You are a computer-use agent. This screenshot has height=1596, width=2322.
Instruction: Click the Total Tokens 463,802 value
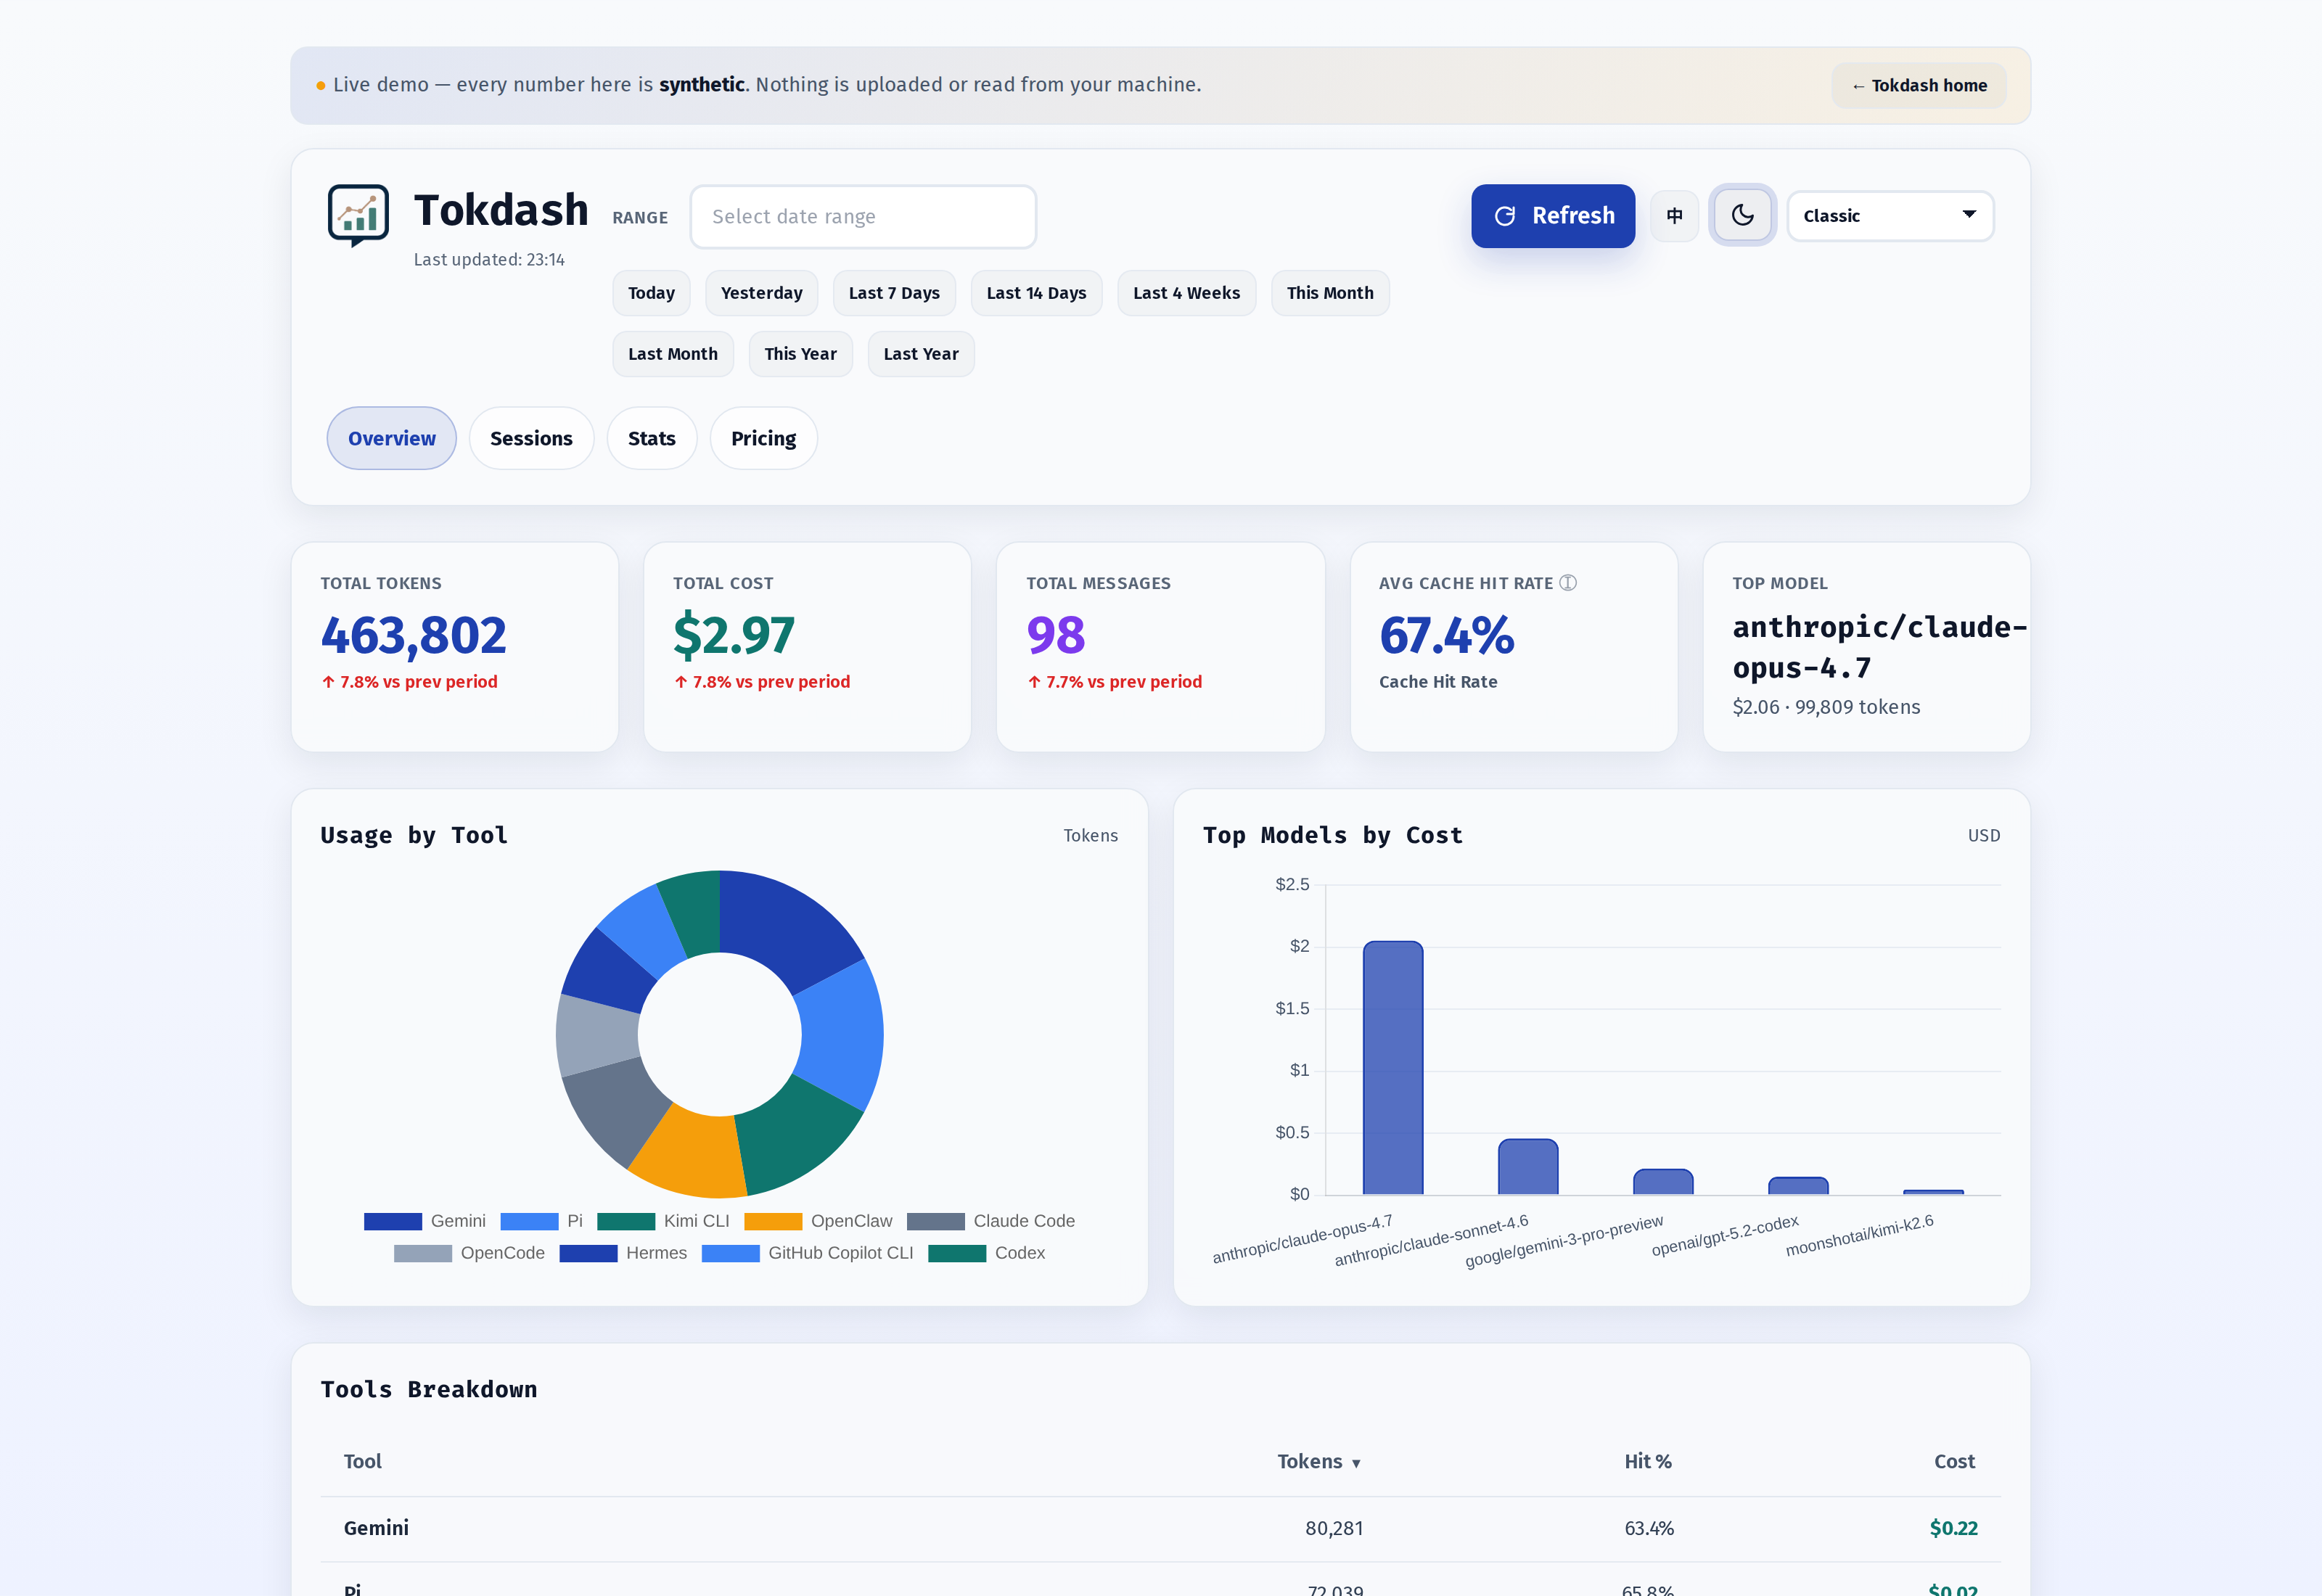413,635
